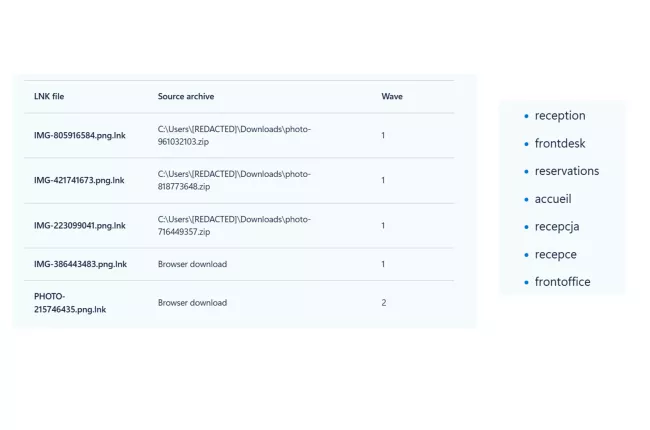Select the path ending photo-818773648.zip
Screen dimensions: 650x430
point(234,180)
